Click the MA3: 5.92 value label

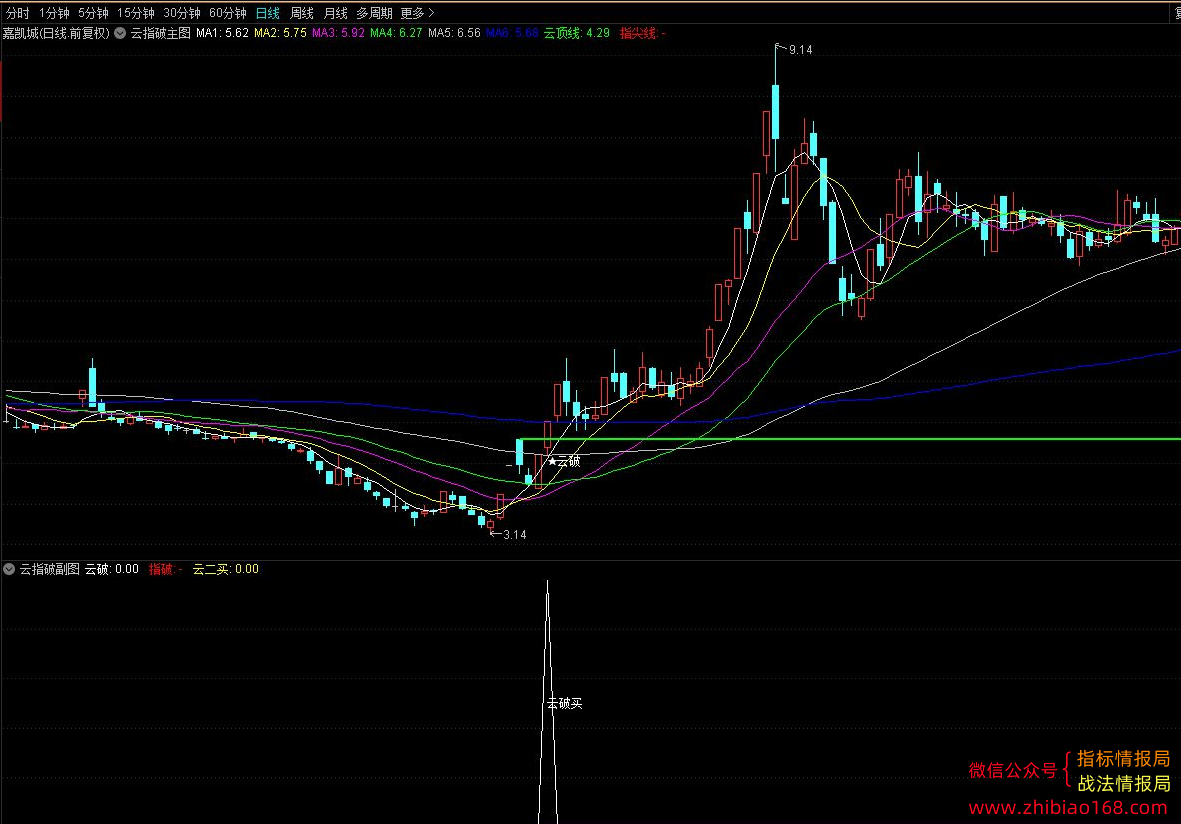point(338,33)
